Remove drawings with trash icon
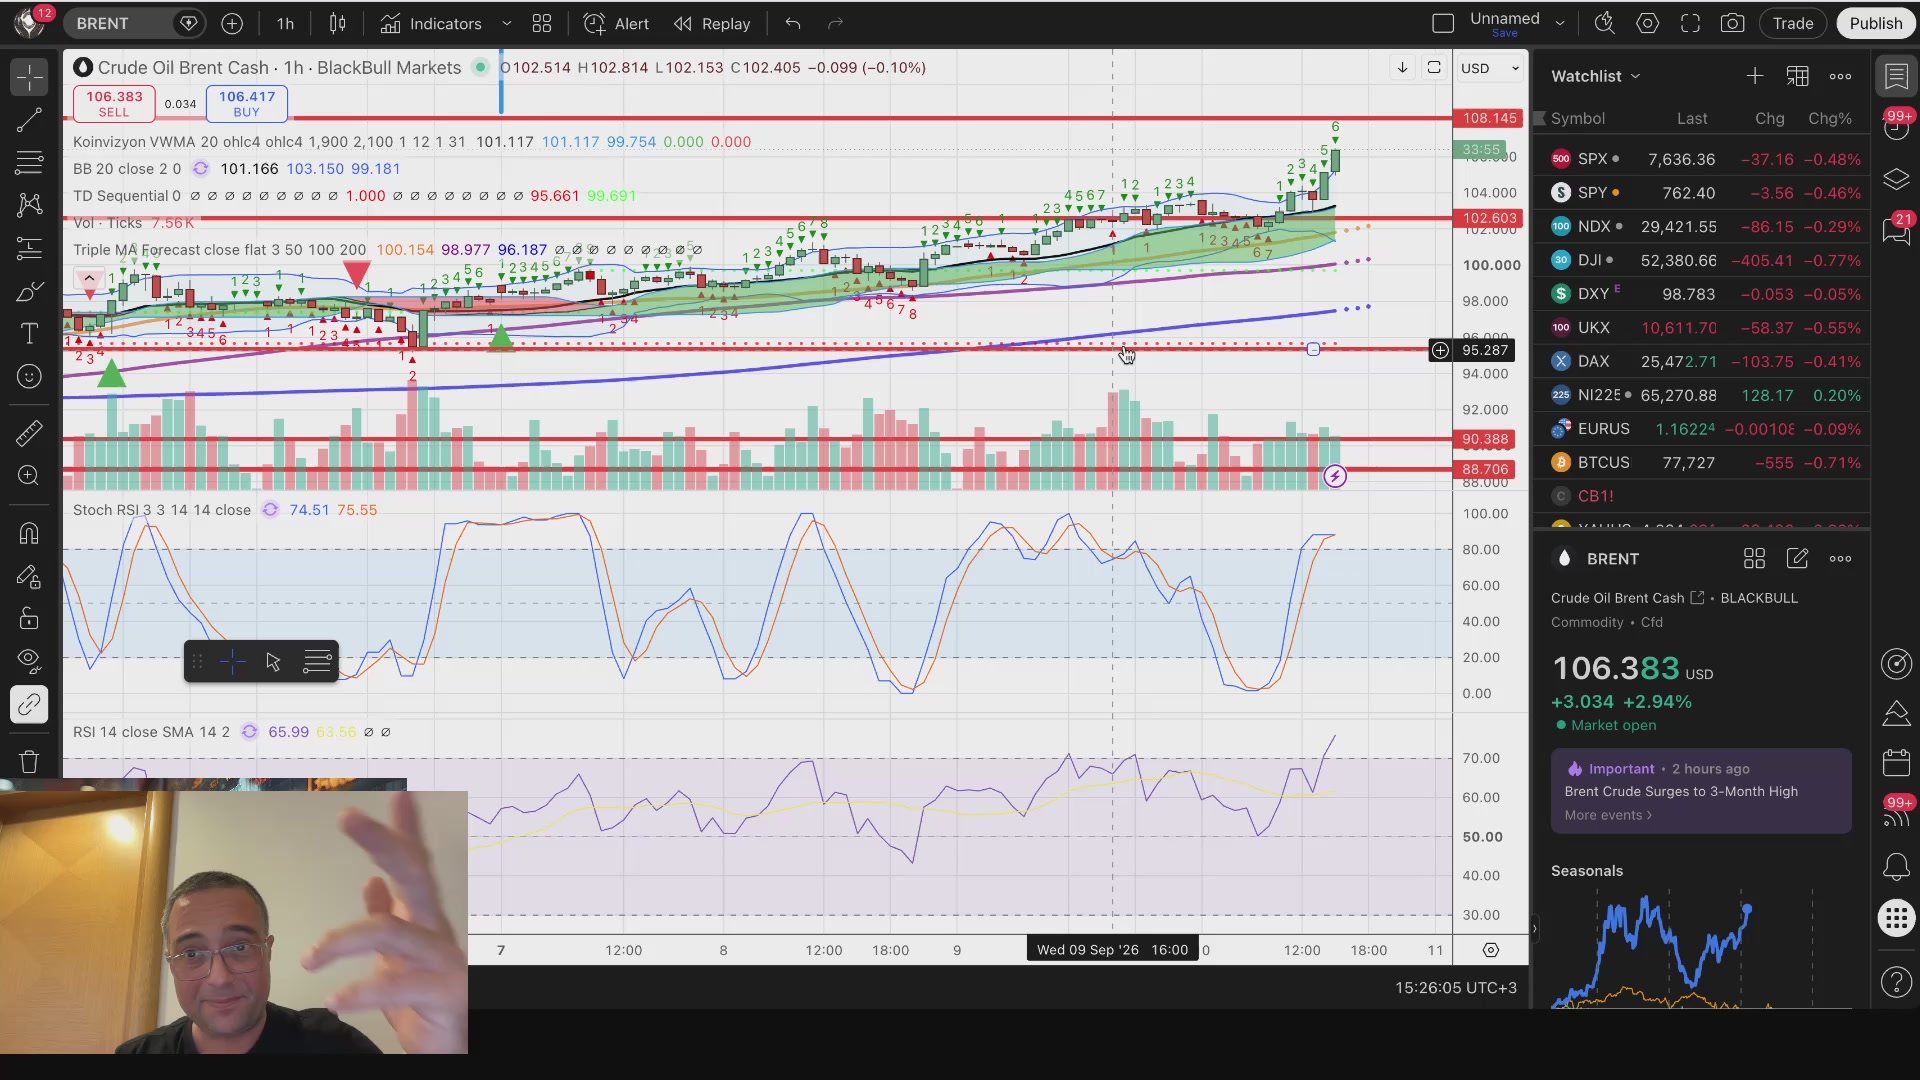 29,761
